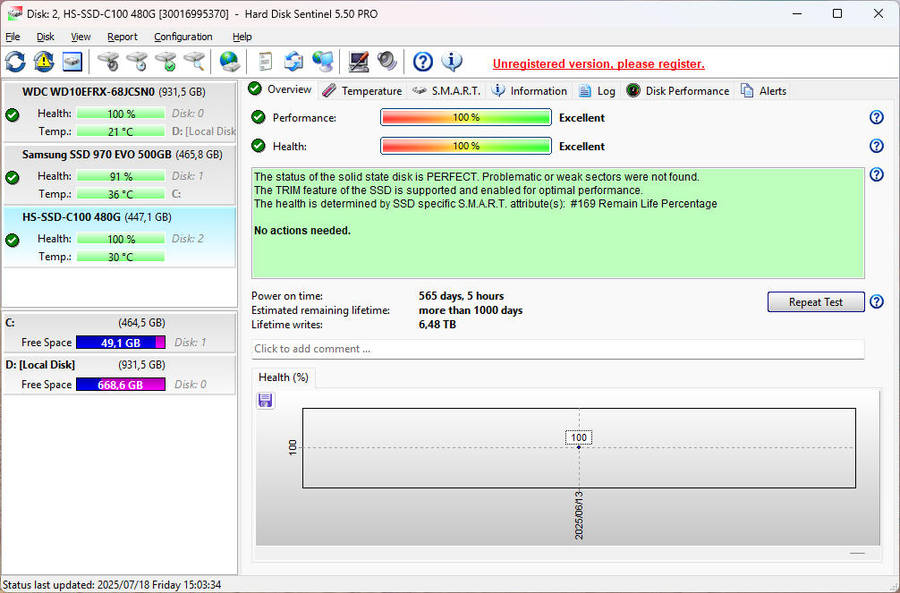The height and width of the screenshot is (593, 900).
Task: Click the blue information toolbar icon
Action: click(452, 61)
